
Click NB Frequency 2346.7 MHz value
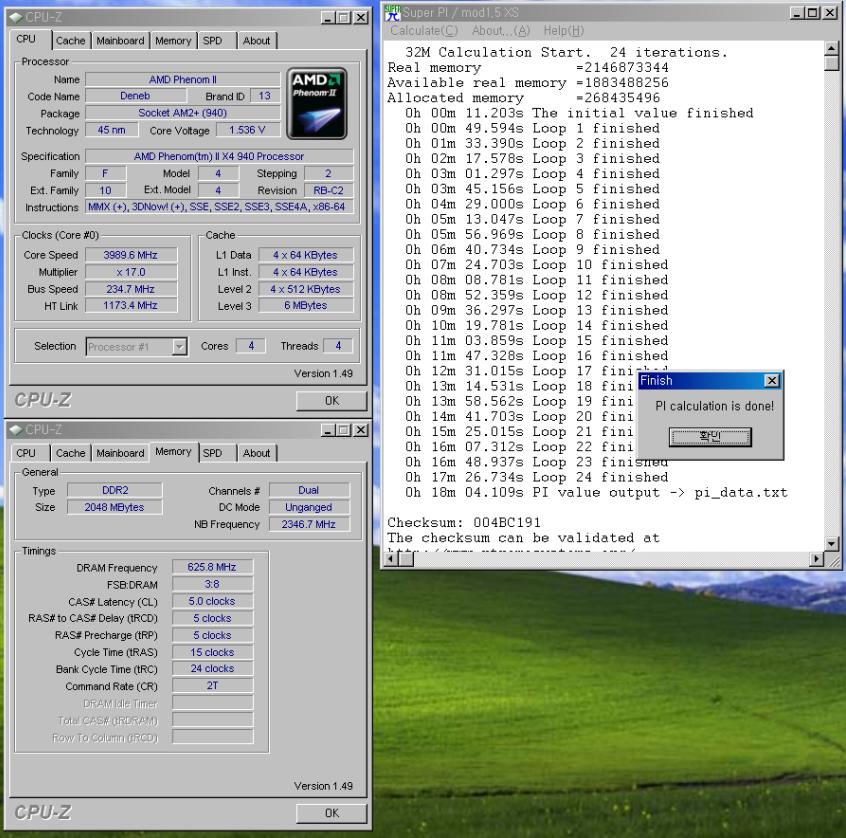[309, 524]
